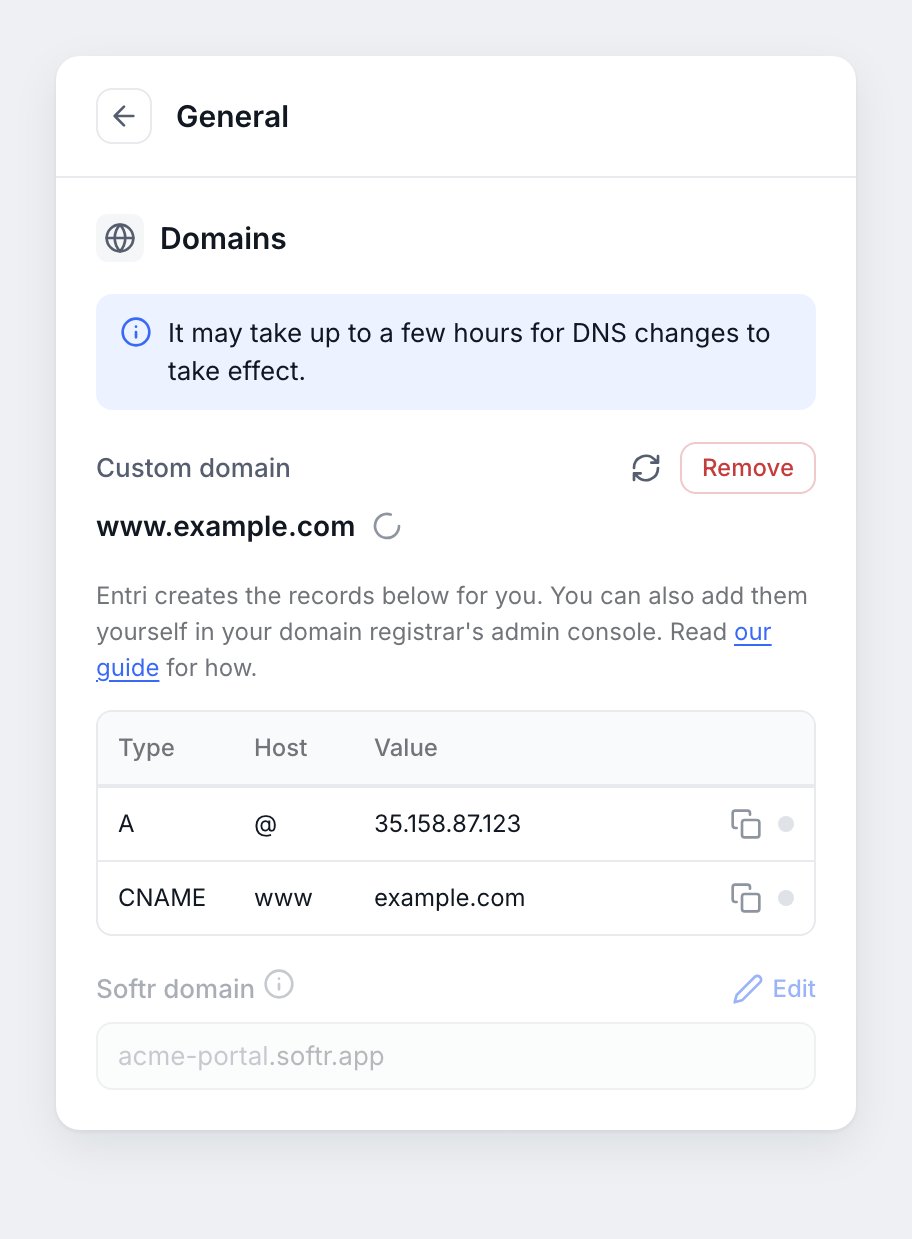Click the Edit label for Softr domain
Image resolution: width=912 pixels, height=1239 pixels.
(x=794, y=989)
